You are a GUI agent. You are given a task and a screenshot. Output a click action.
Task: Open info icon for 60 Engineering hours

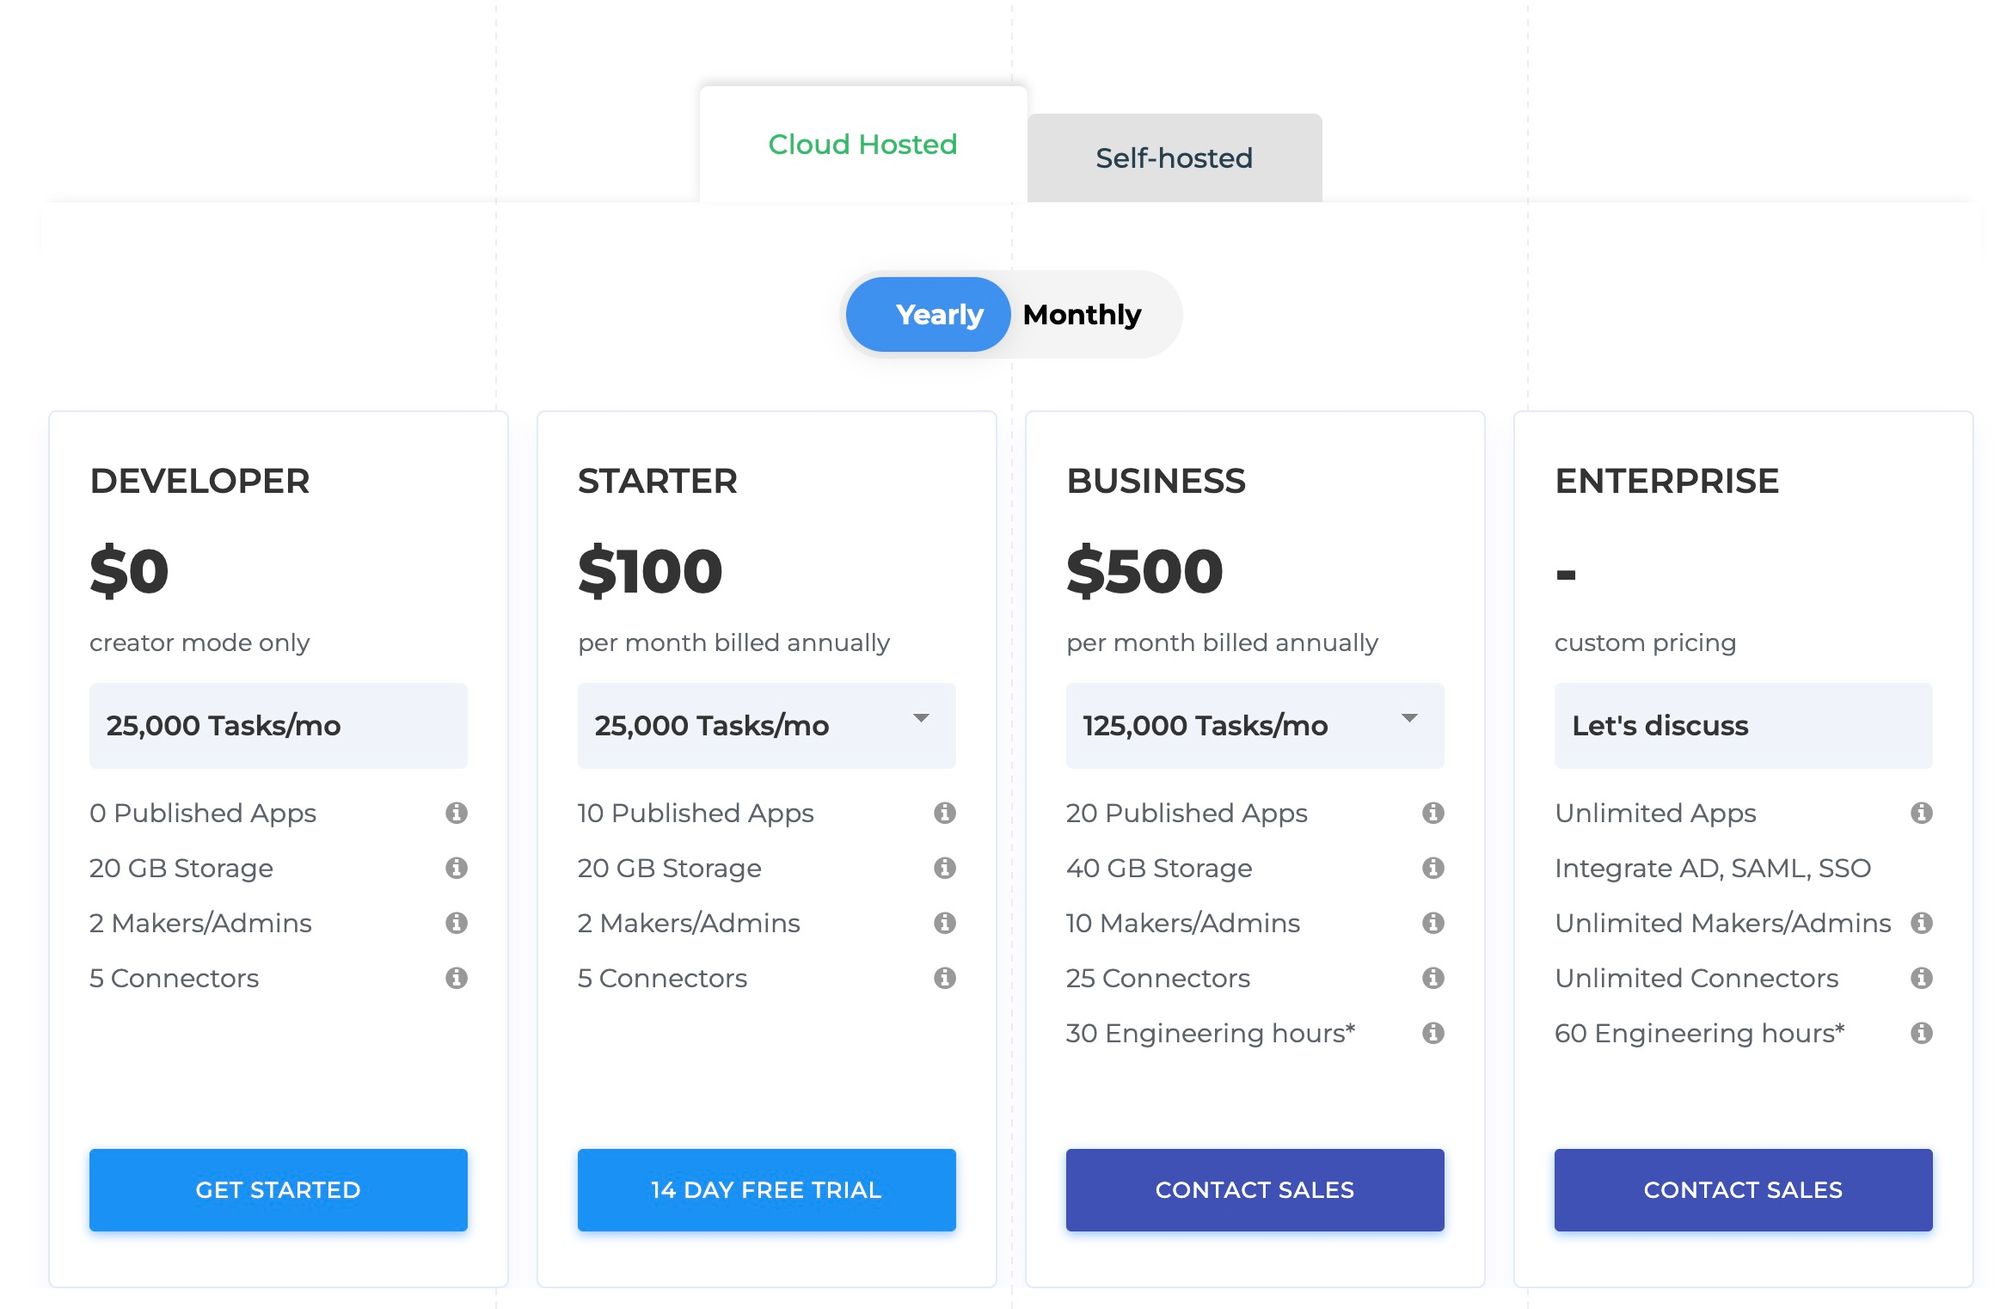click(1921, 1033)
